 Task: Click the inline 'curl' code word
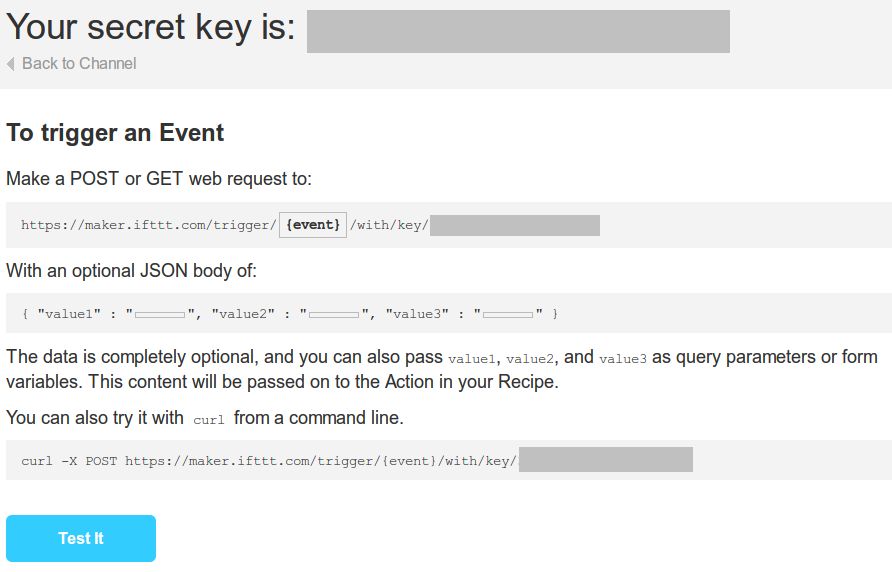[x=209, y=420]
